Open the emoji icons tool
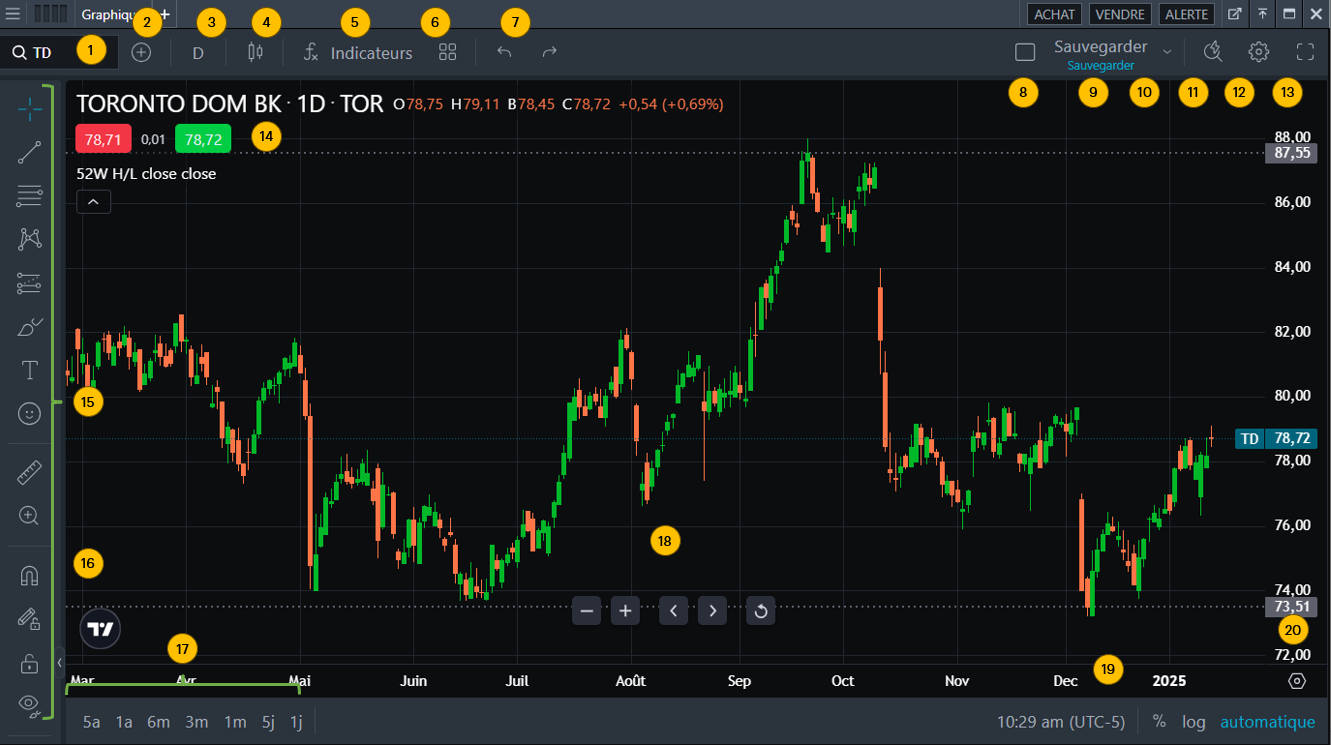Viewport: 1331px width, 745px height. pos(30,413)
